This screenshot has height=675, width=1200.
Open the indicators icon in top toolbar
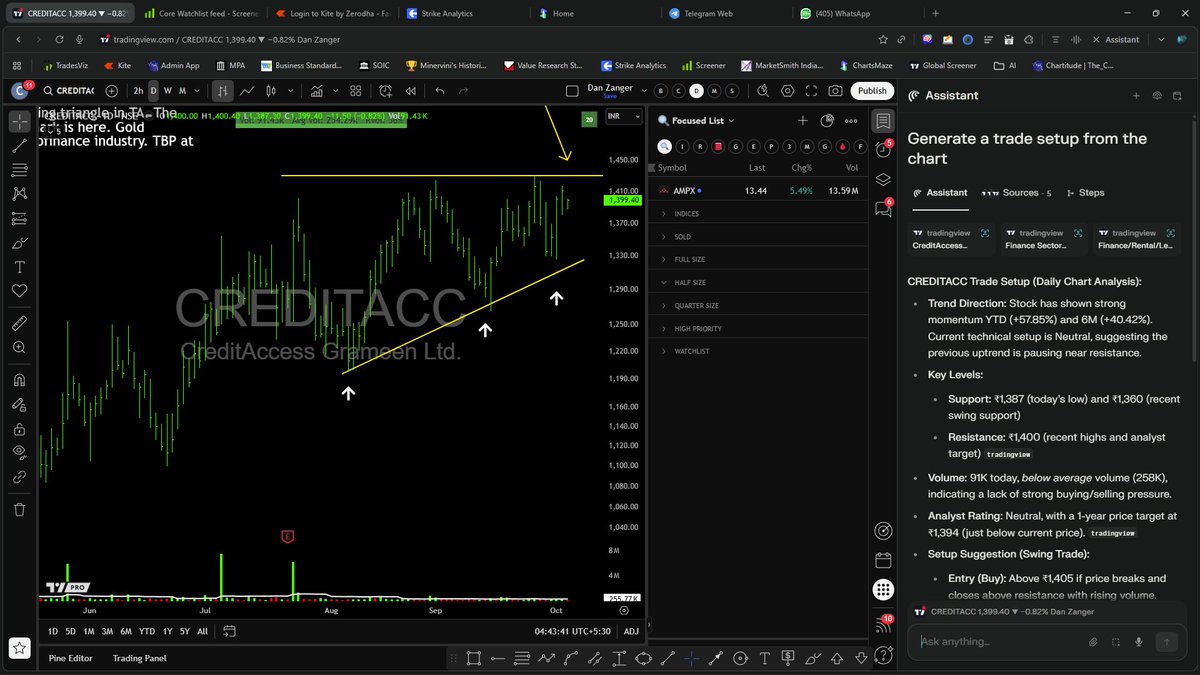[317, 91]
